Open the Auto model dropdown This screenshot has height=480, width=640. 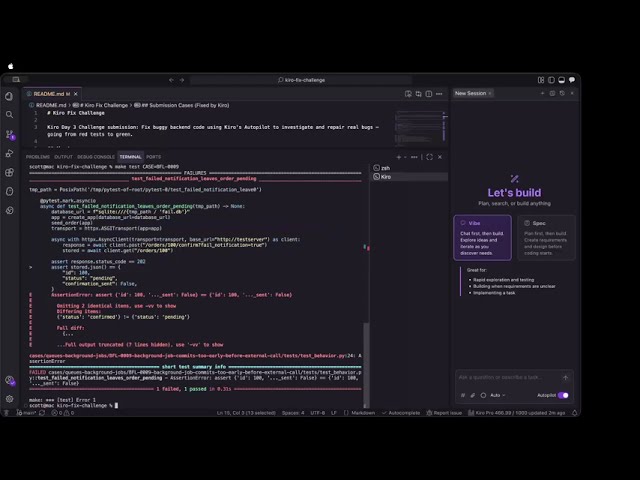tap(498, 395)
